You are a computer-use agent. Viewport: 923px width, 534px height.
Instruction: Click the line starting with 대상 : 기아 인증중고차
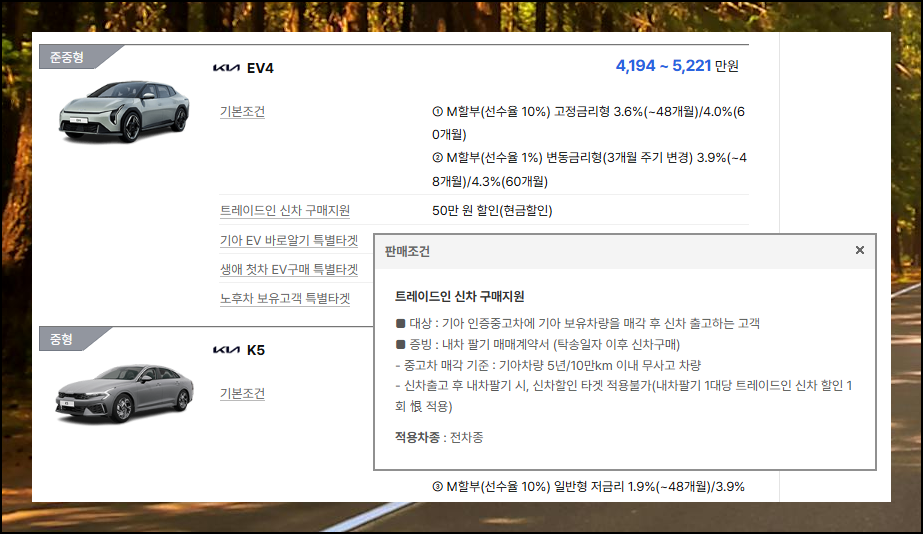pyautogui.click(x=577, y=323)
